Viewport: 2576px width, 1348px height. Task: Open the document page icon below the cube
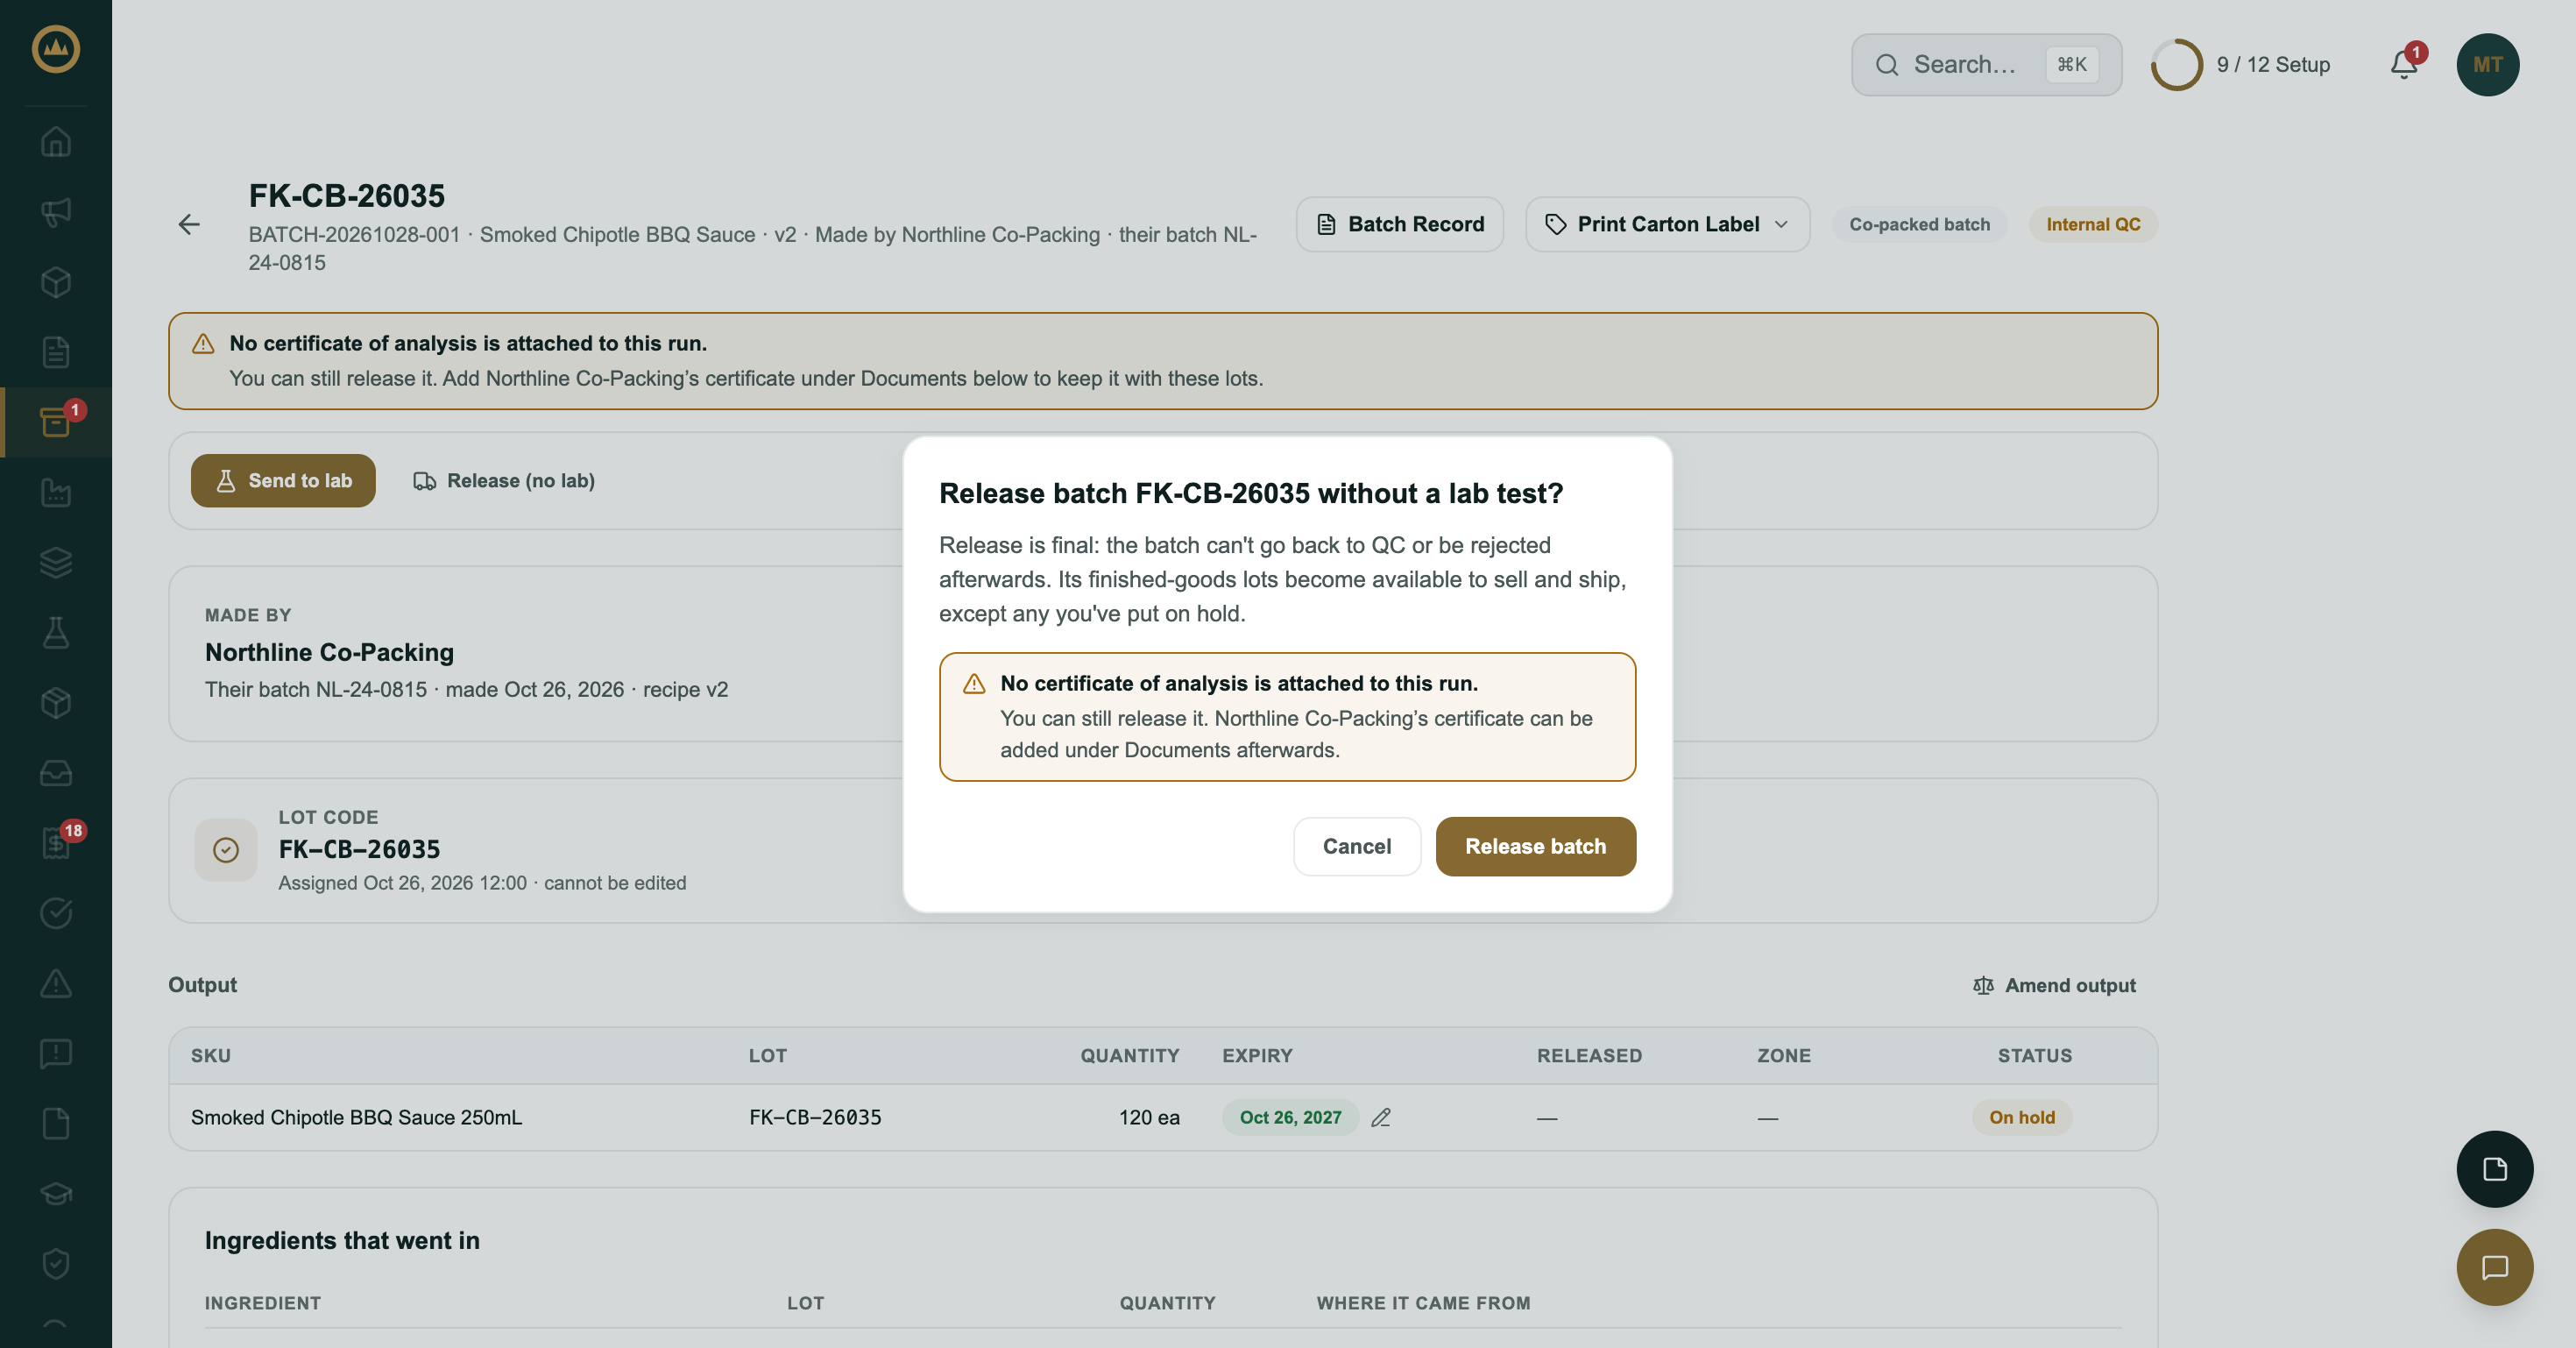55,352
